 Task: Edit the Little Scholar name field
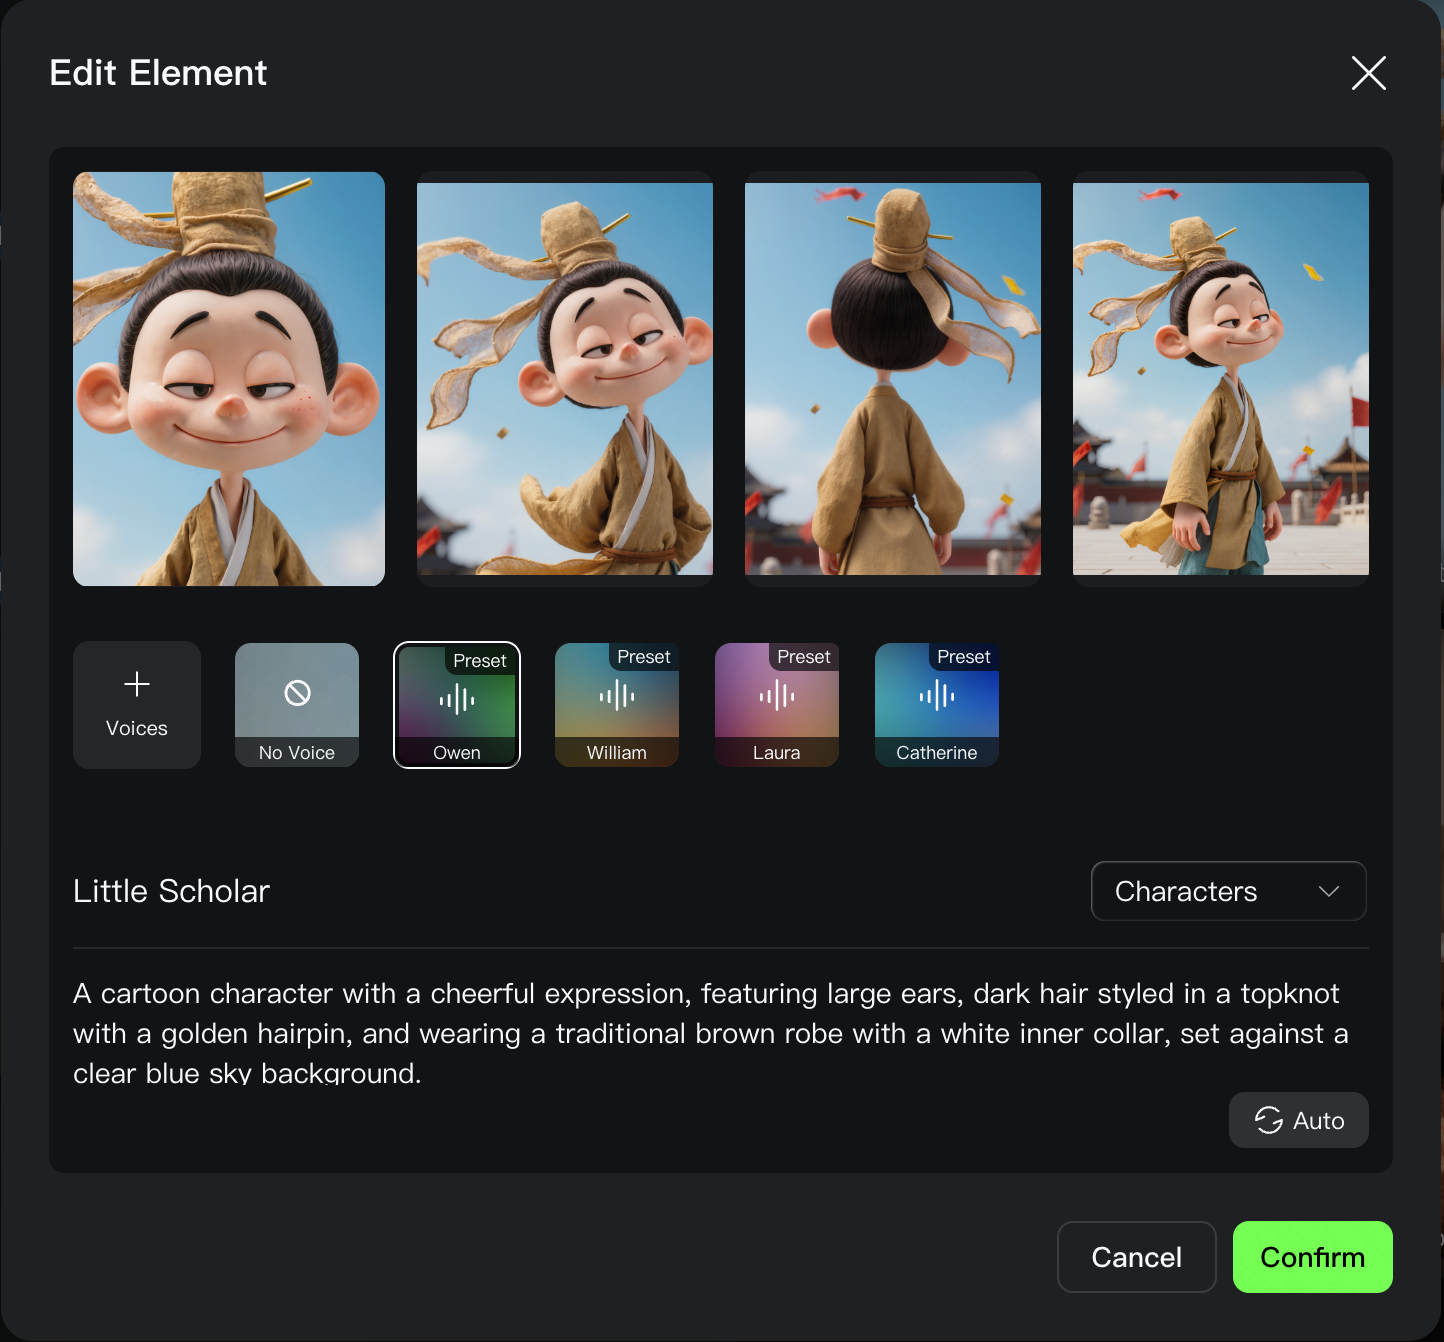(x=172, y=891)
